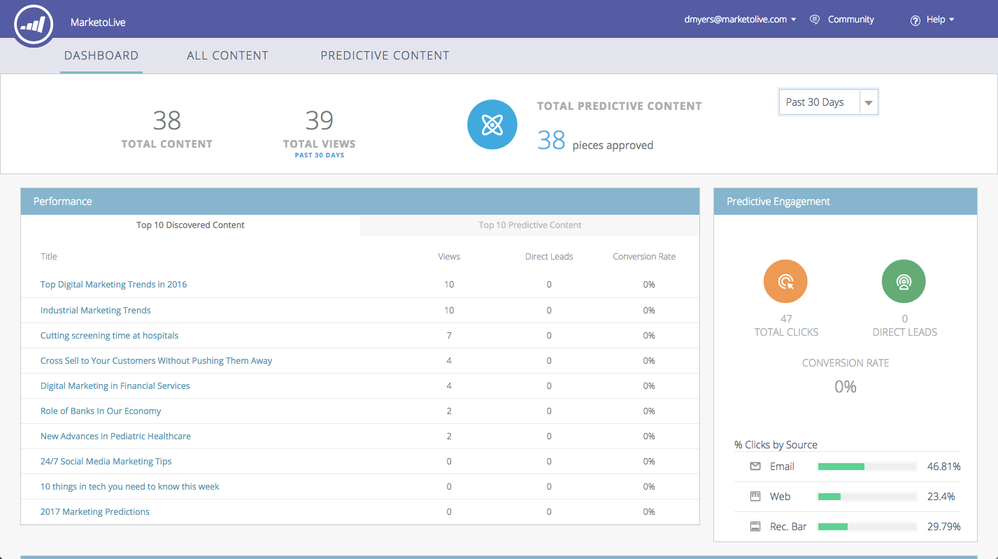The image size is (998, 559).
Task: Click the Community speech bubble icon
Action: point(814,20)
